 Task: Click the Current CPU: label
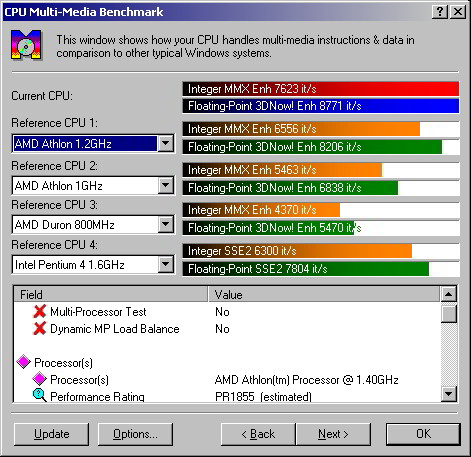(x=42, y=96)
